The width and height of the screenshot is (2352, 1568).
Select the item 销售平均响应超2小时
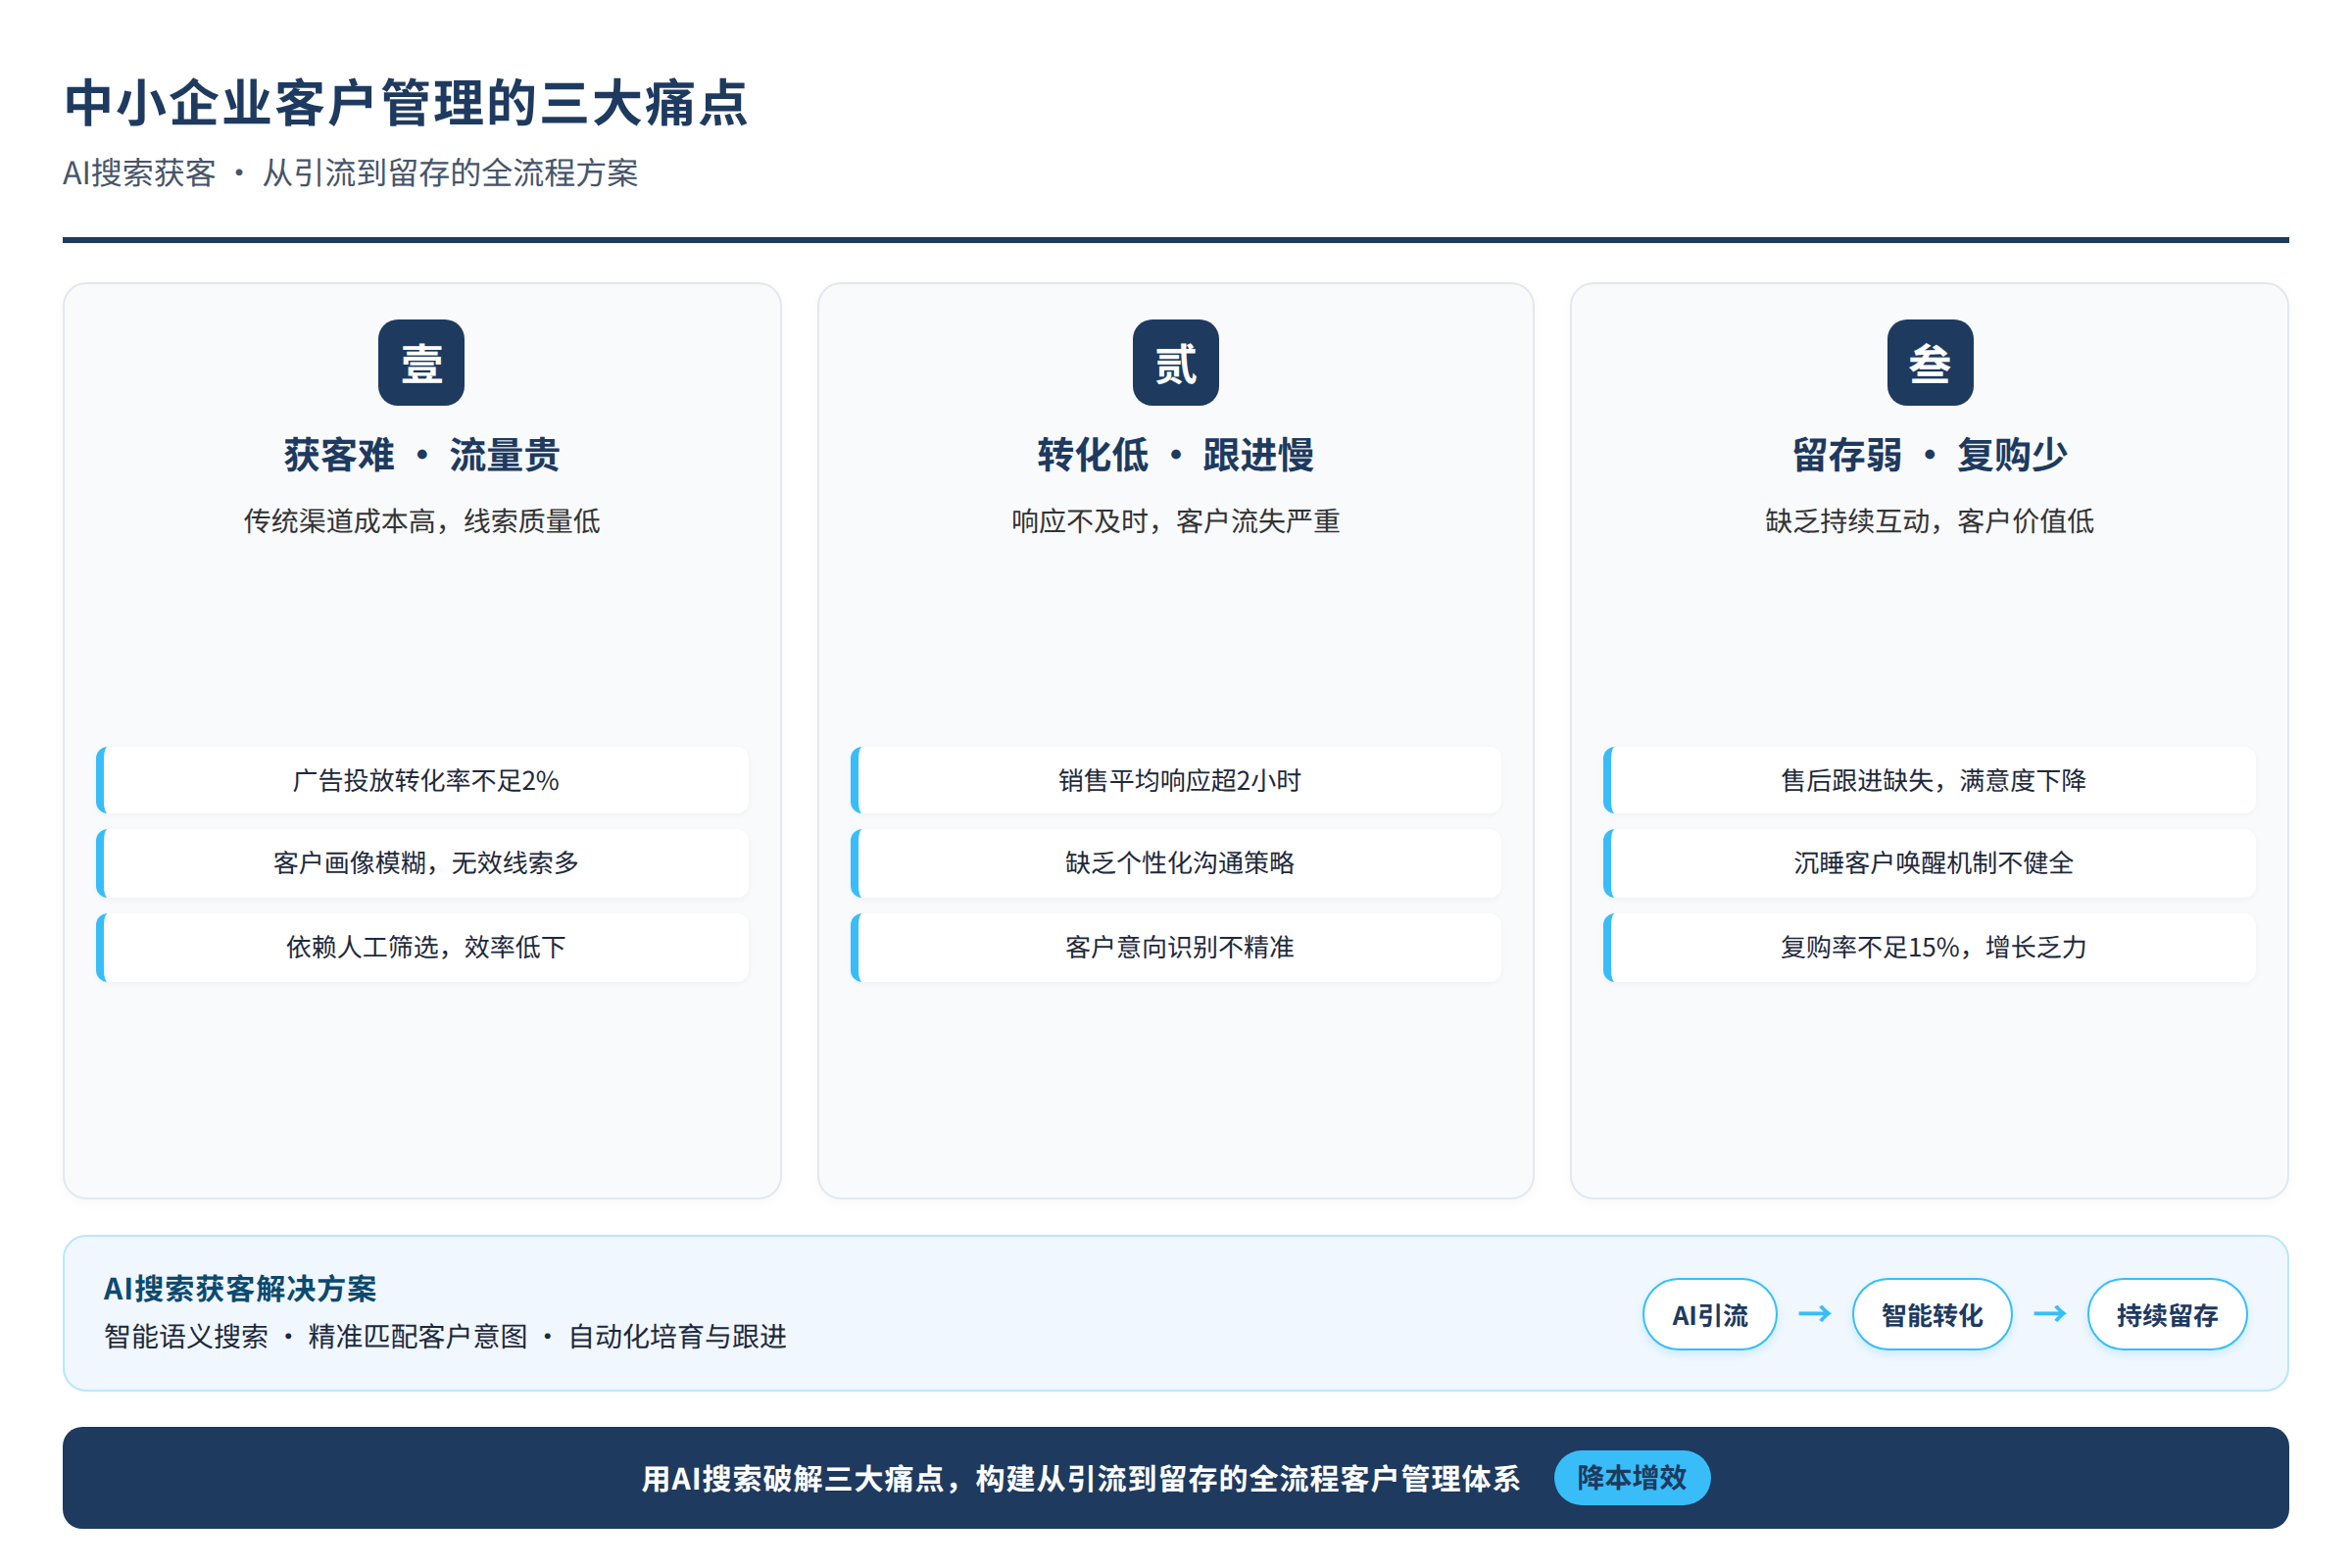pos(1176,780)
